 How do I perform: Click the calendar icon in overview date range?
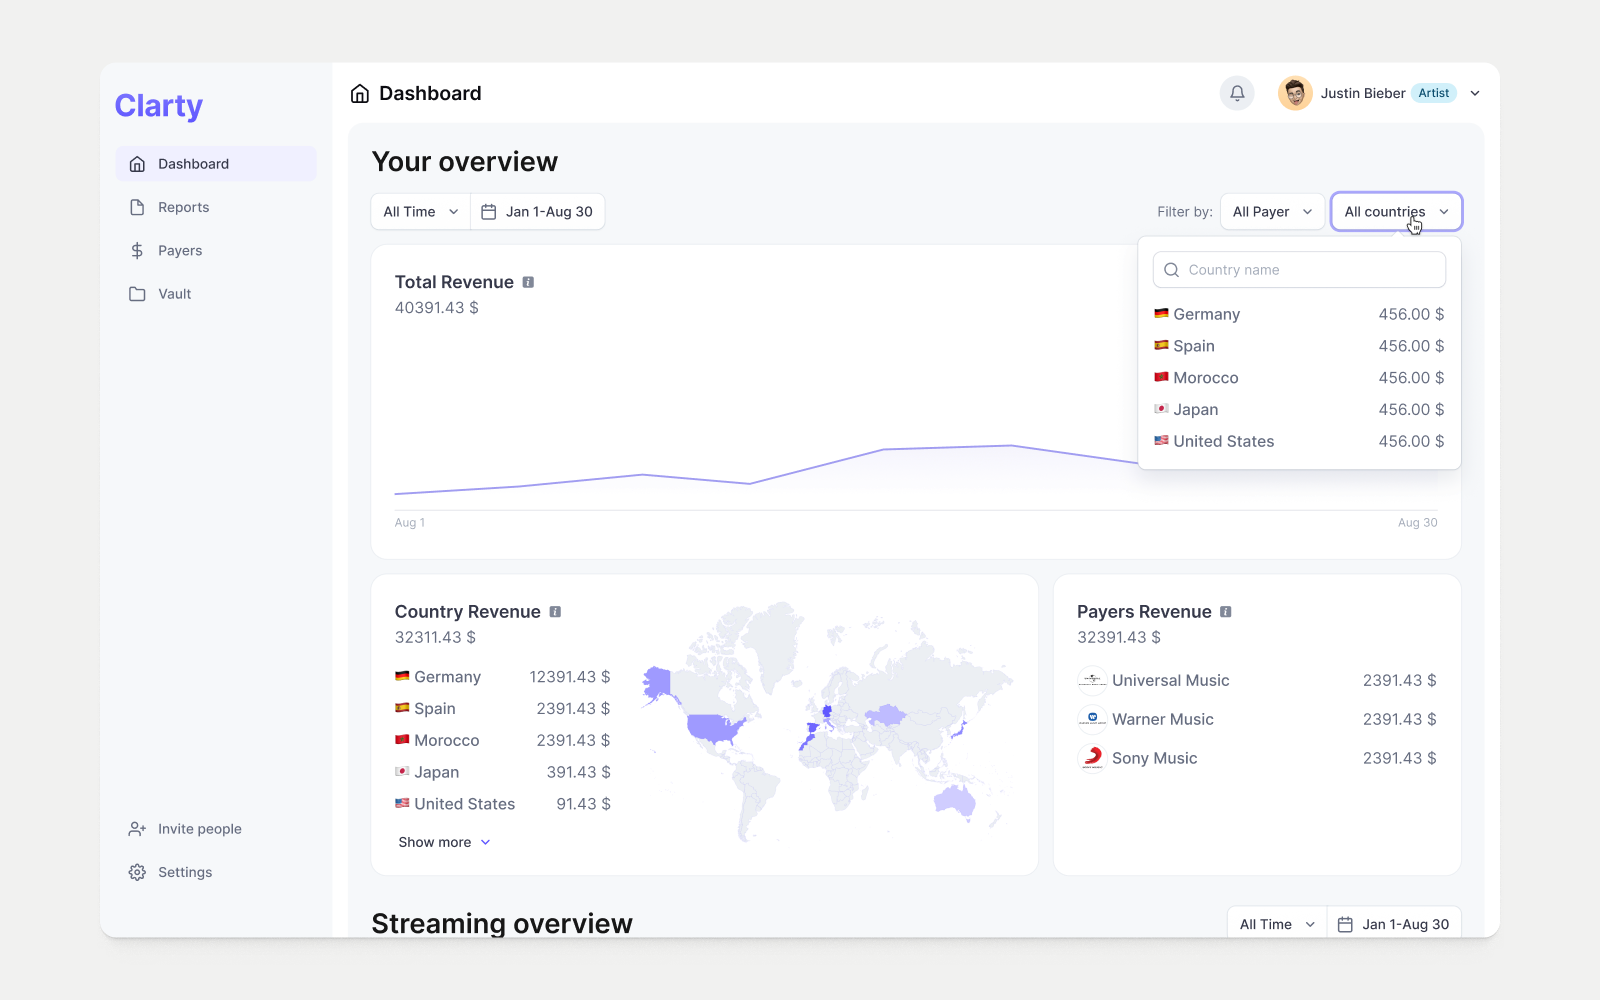point(489,212)
